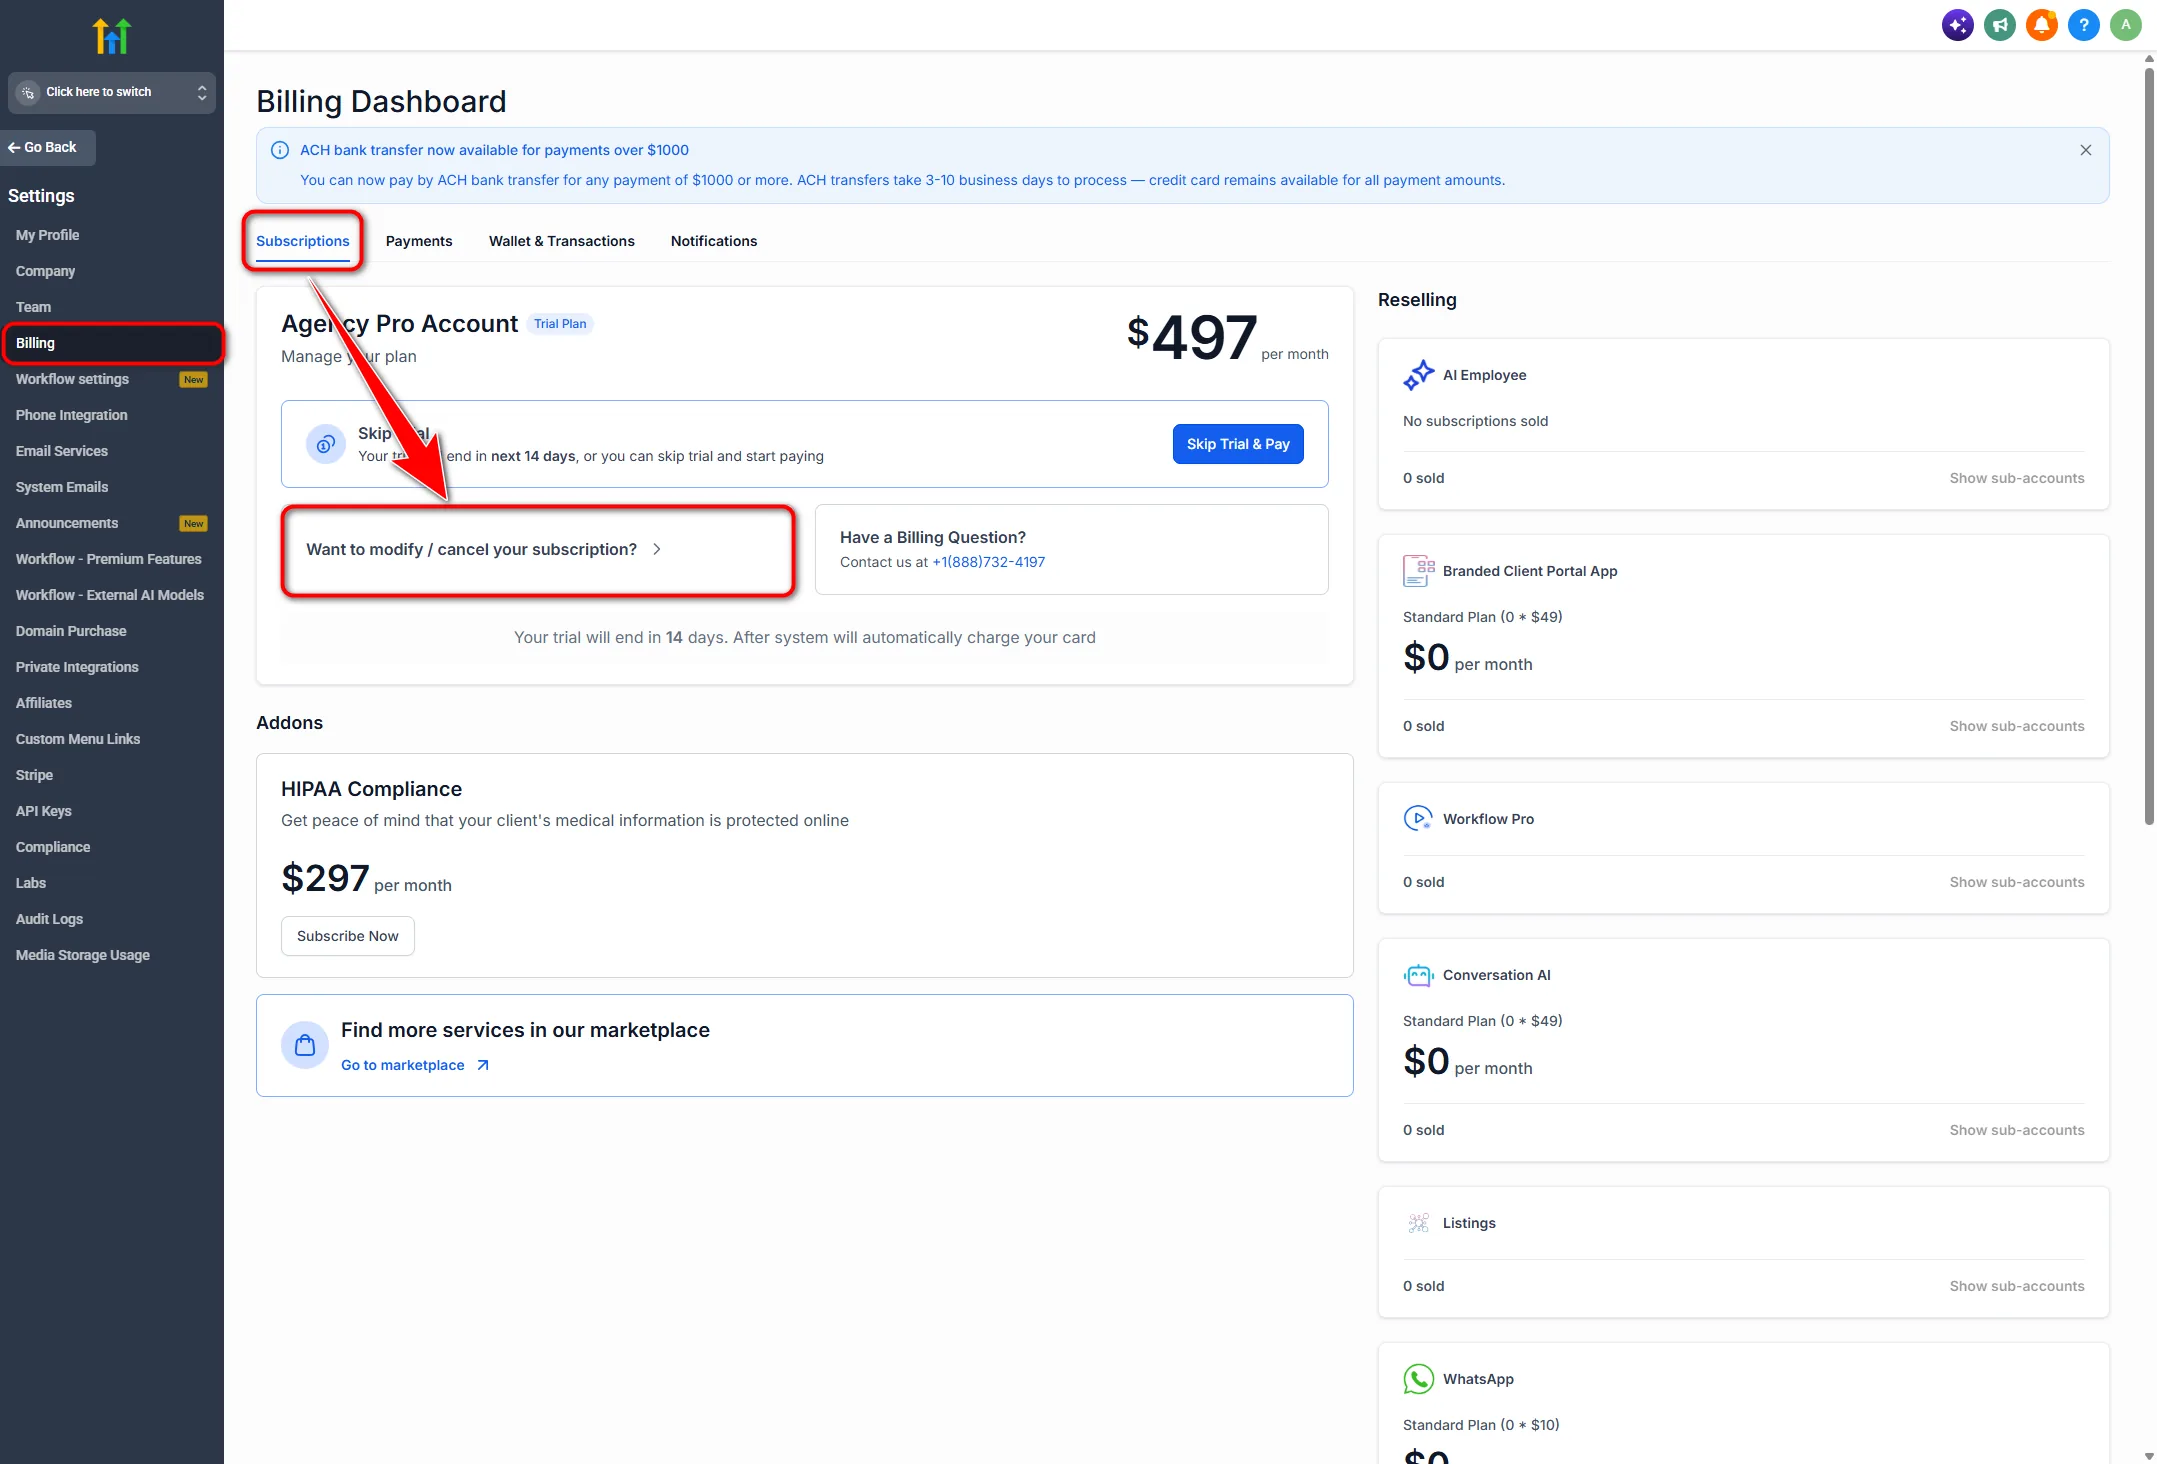Open the 'Click here to switch' account dropdown

[112, 92]
